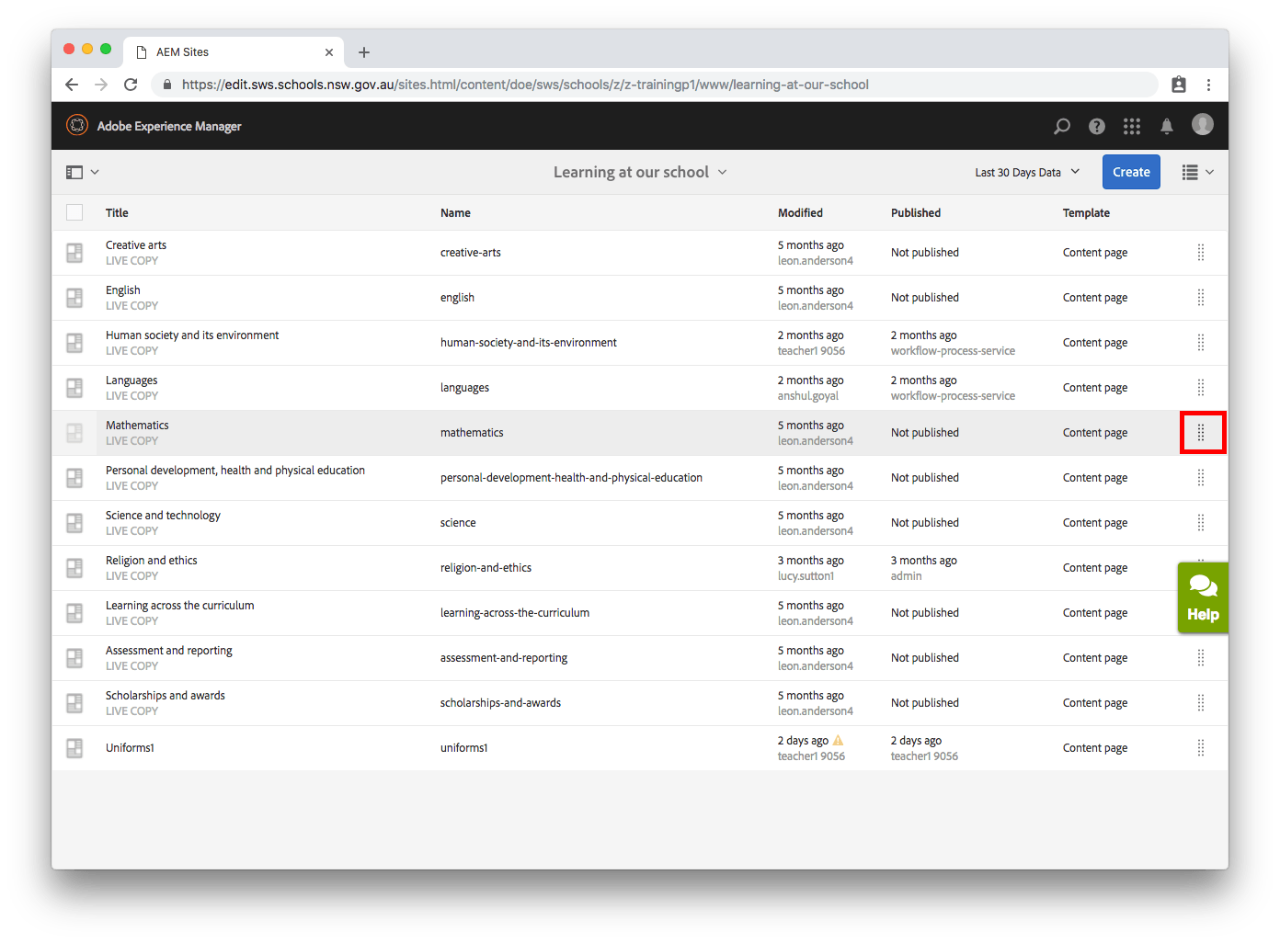Select the Mathematics row checkbox thumbnail
The width and height of the screenshot is (1280, 943).
pyautogui.click(x=74, y=433)
